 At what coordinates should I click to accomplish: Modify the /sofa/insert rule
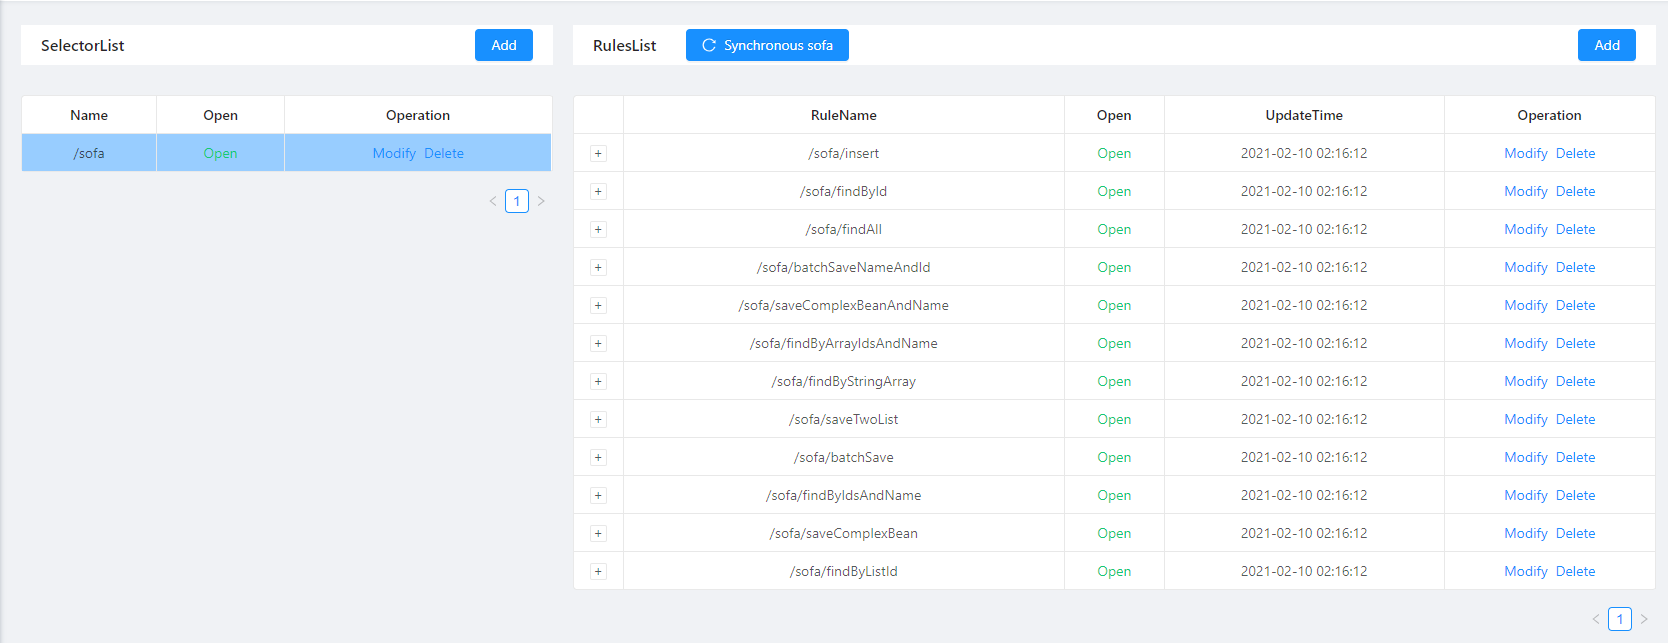pyautogui.click(x=1525, y=153)
